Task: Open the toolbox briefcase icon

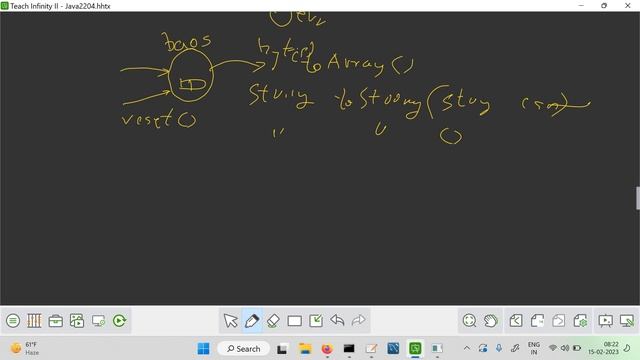Action: 56,321
